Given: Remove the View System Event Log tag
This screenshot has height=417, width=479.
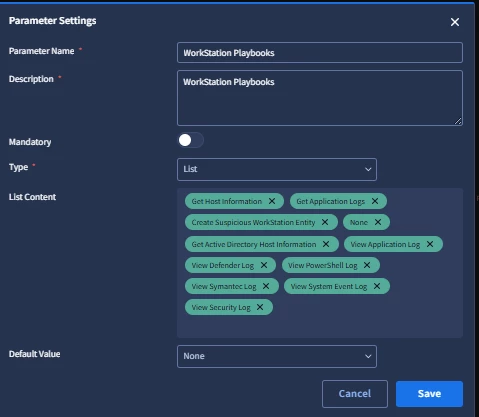Looking at the screenshot, I should [x=377, y=286].
